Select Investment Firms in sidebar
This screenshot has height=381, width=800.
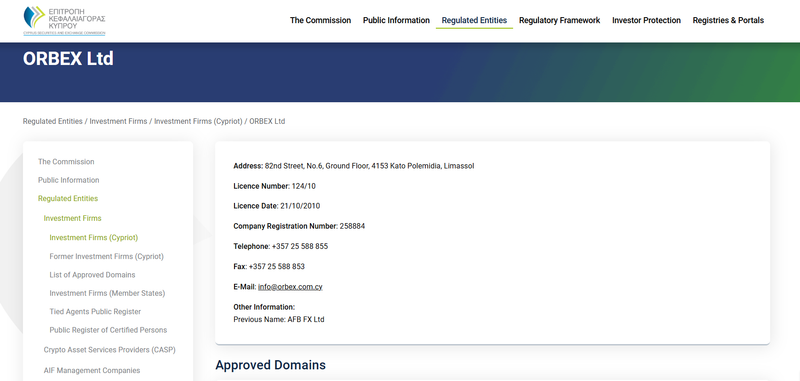coord(72,218)
